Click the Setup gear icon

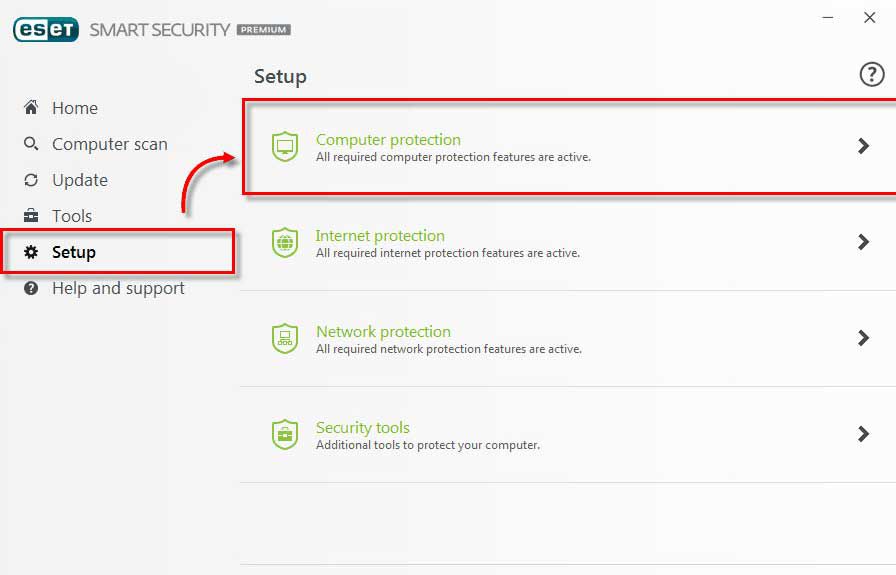point(31,252)
